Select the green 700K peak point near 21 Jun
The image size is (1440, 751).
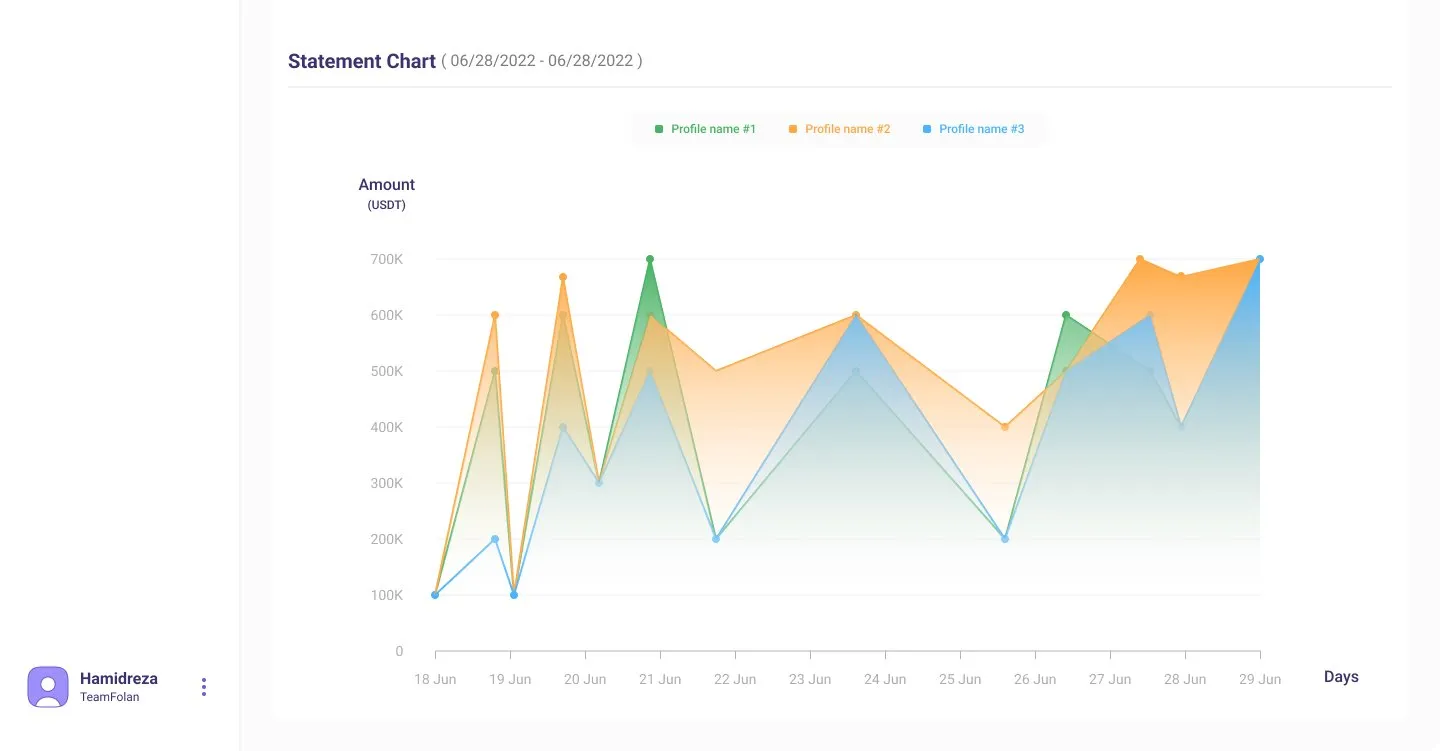pos(650,259)
